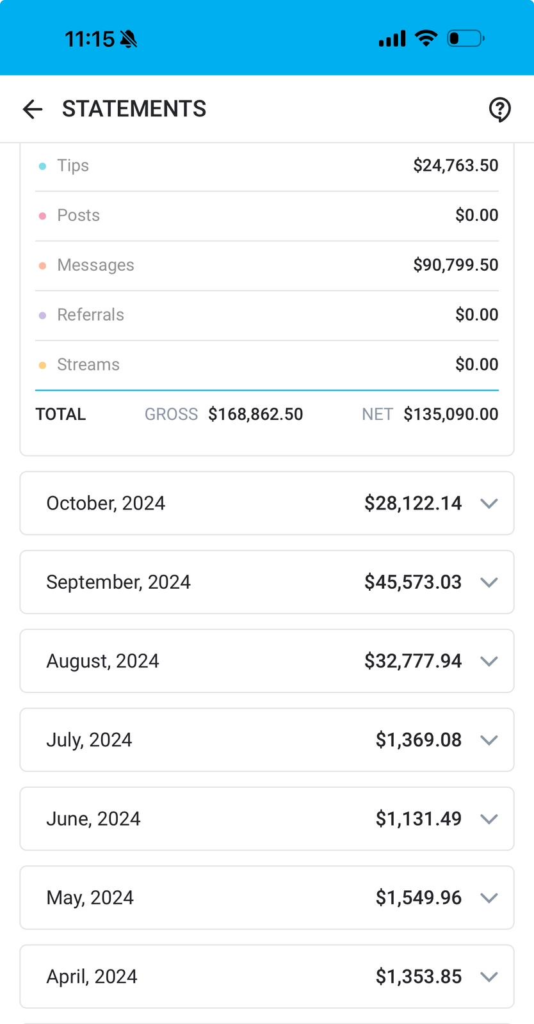Image resolution: width=534 pixels, height=1024 pixels.
Task: Expand August, 2024 statement chevron
Action: pos(489,661)
